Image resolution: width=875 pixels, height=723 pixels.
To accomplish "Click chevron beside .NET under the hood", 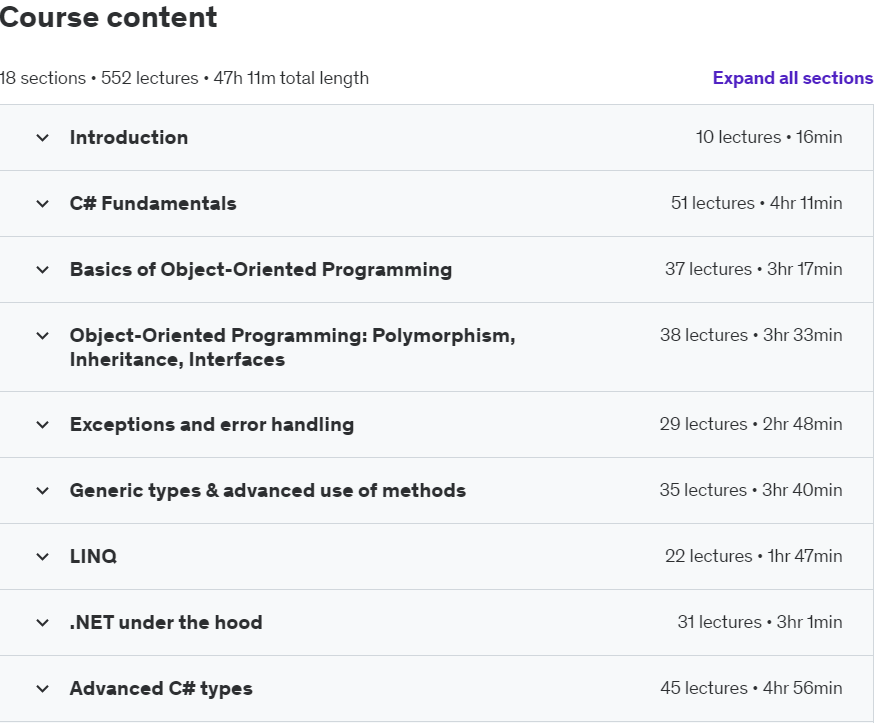I will coord(42,623).
